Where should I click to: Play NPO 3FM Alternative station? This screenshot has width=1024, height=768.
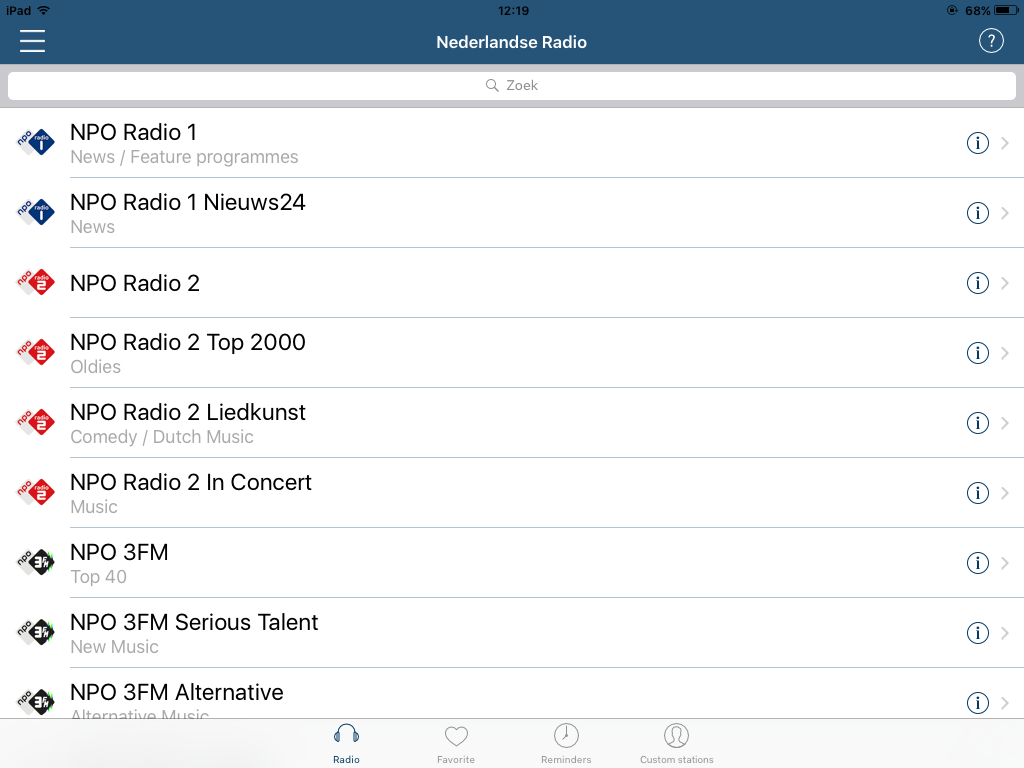click(x=177, y=693)
